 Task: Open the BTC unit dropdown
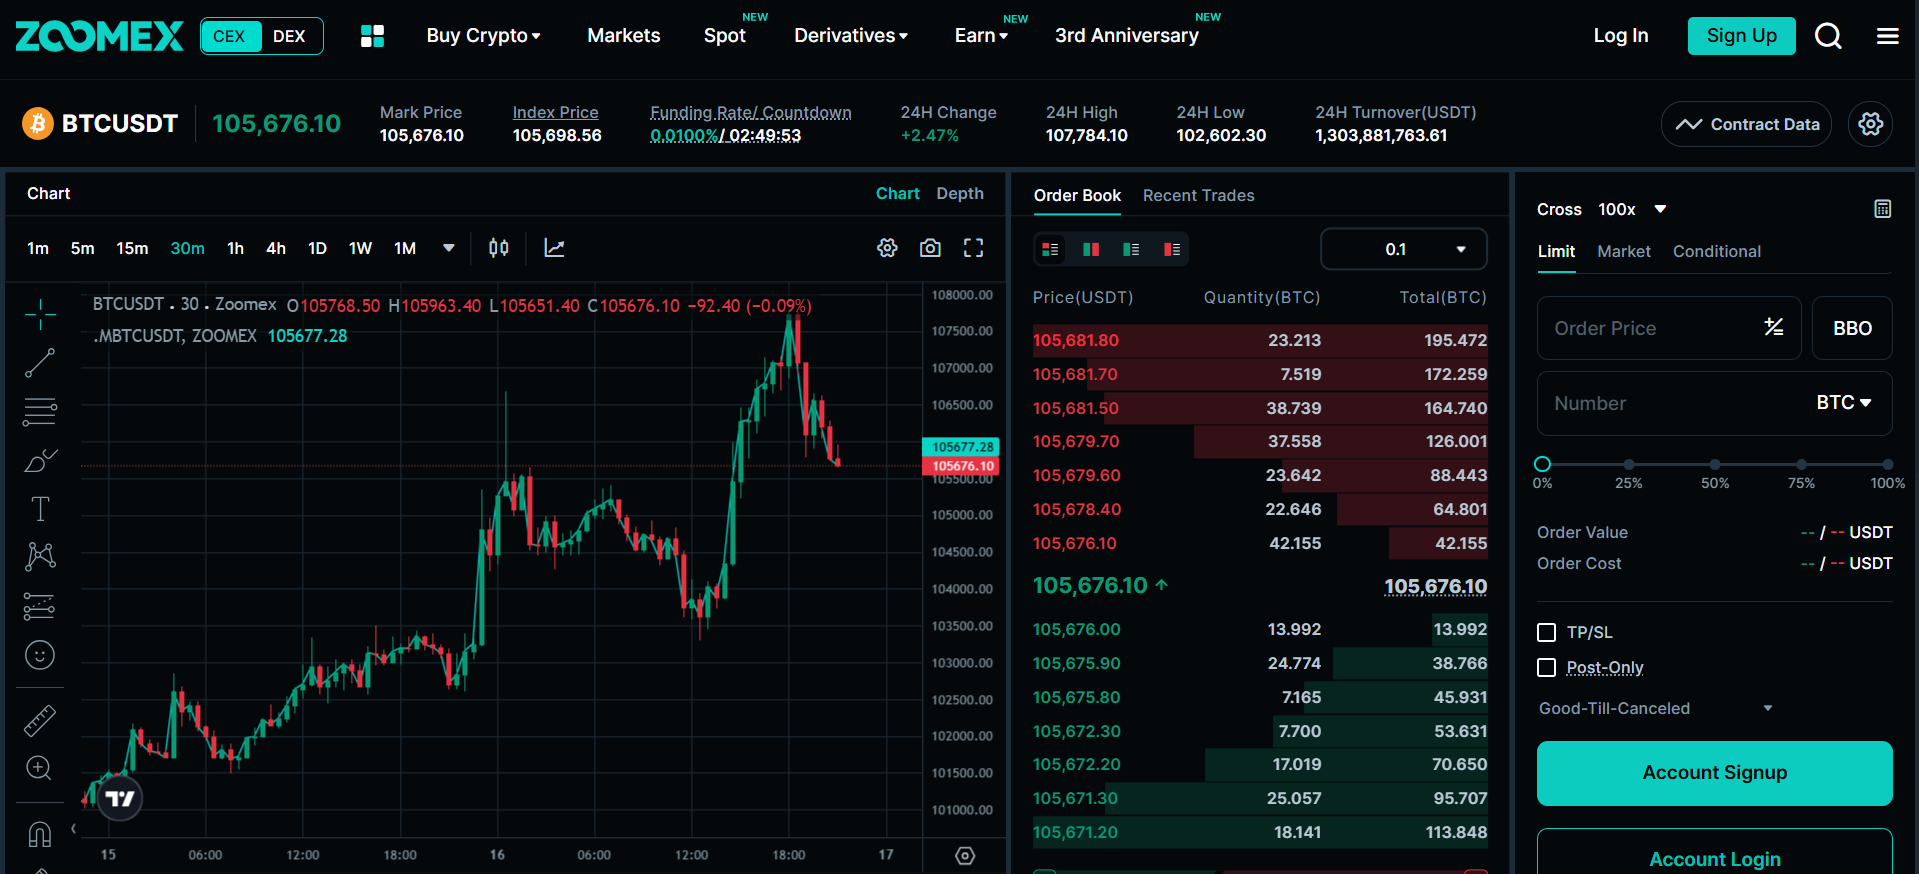pyautogui.click(x=1843, y=403)
